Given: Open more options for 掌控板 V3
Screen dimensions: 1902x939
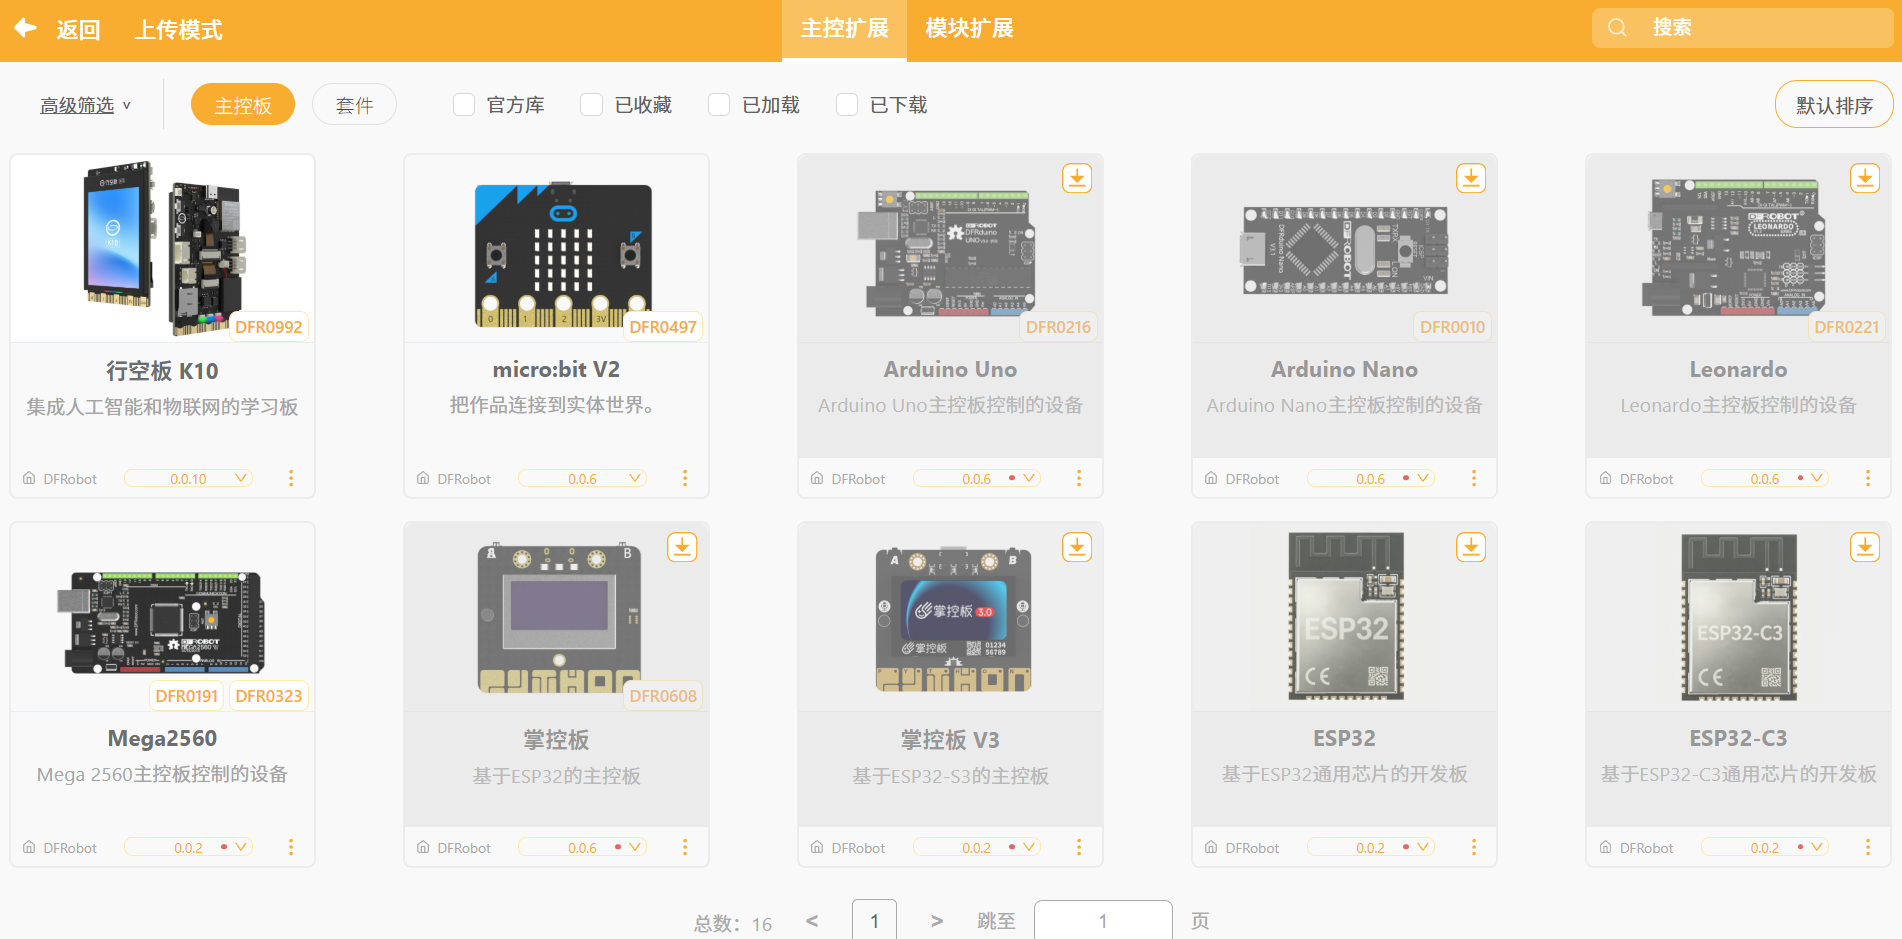Looking at the screenshot, I should [1079, 847].
